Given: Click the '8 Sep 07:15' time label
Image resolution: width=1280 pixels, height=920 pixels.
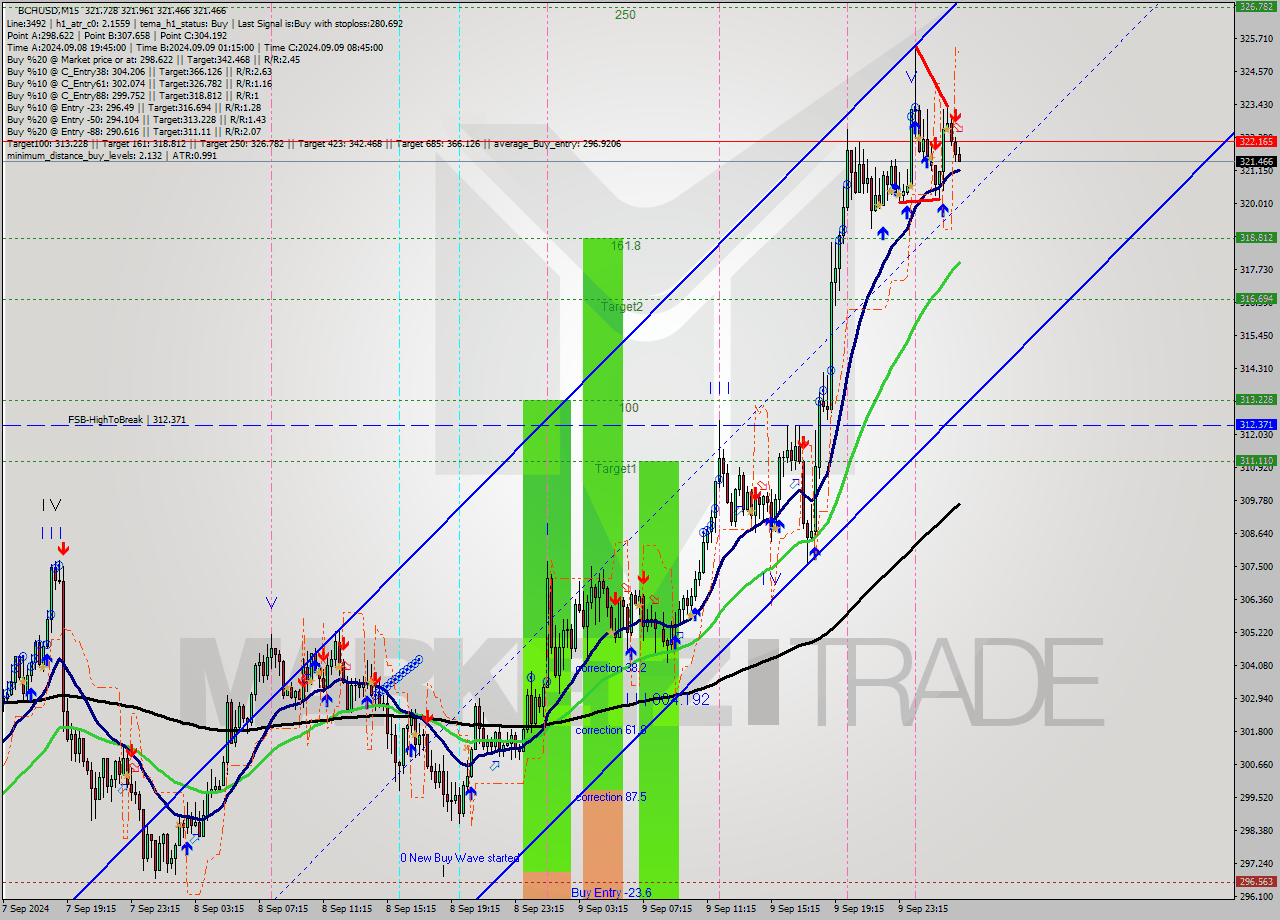Looking at the screenshot, I should click(284, 910).
